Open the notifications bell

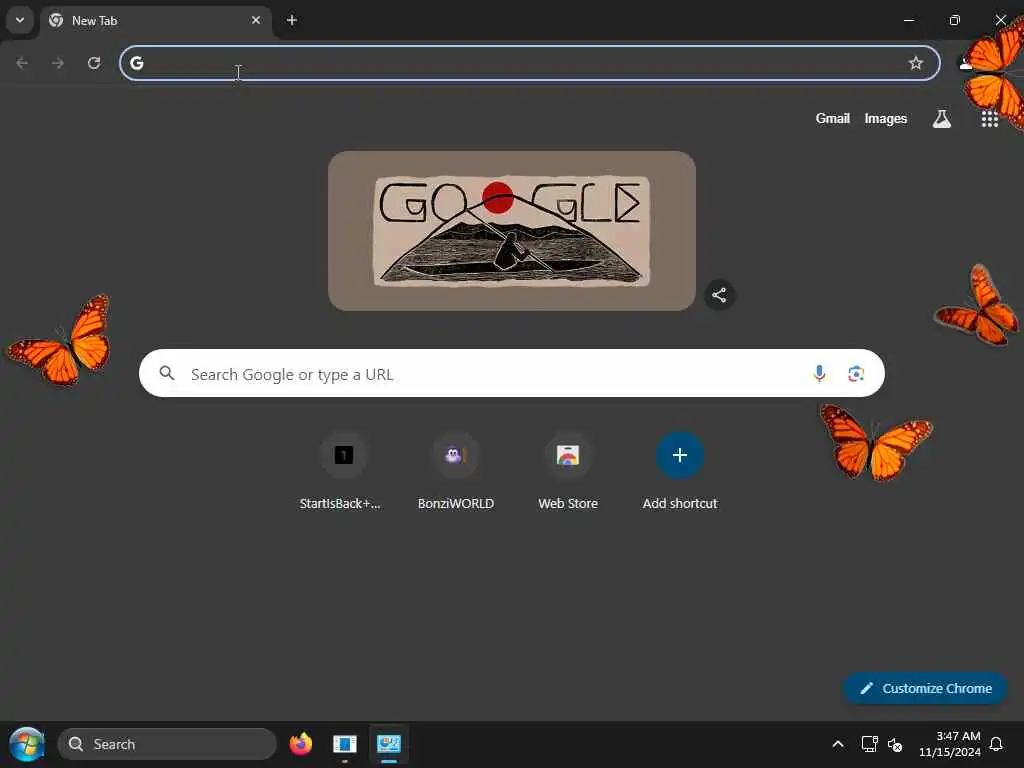point(997,744)
